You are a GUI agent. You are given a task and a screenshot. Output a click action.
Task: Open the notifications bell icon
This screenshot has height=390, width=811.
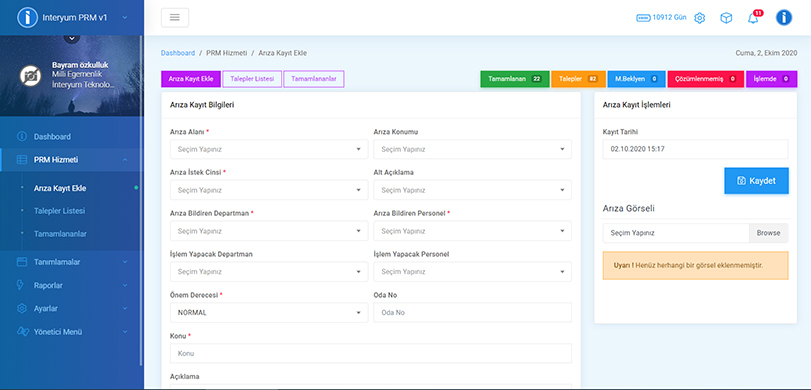tap(753, 18)
